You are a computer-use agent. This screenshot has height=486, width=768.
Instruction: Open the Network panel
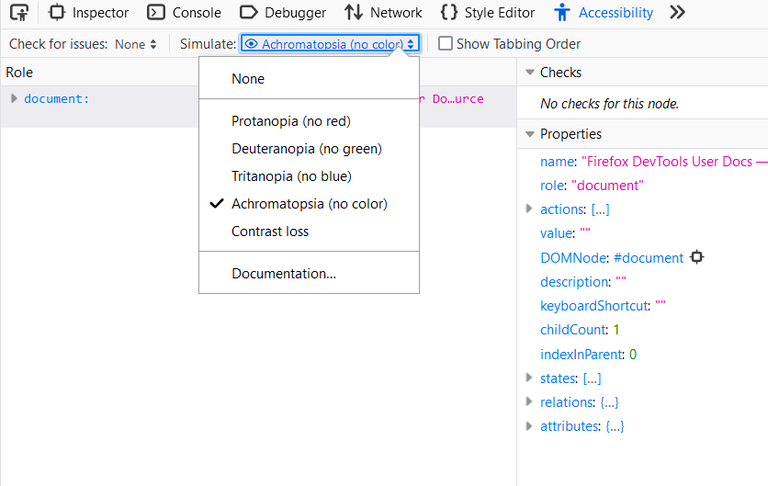pyautogui.click(x=383, y=13)
